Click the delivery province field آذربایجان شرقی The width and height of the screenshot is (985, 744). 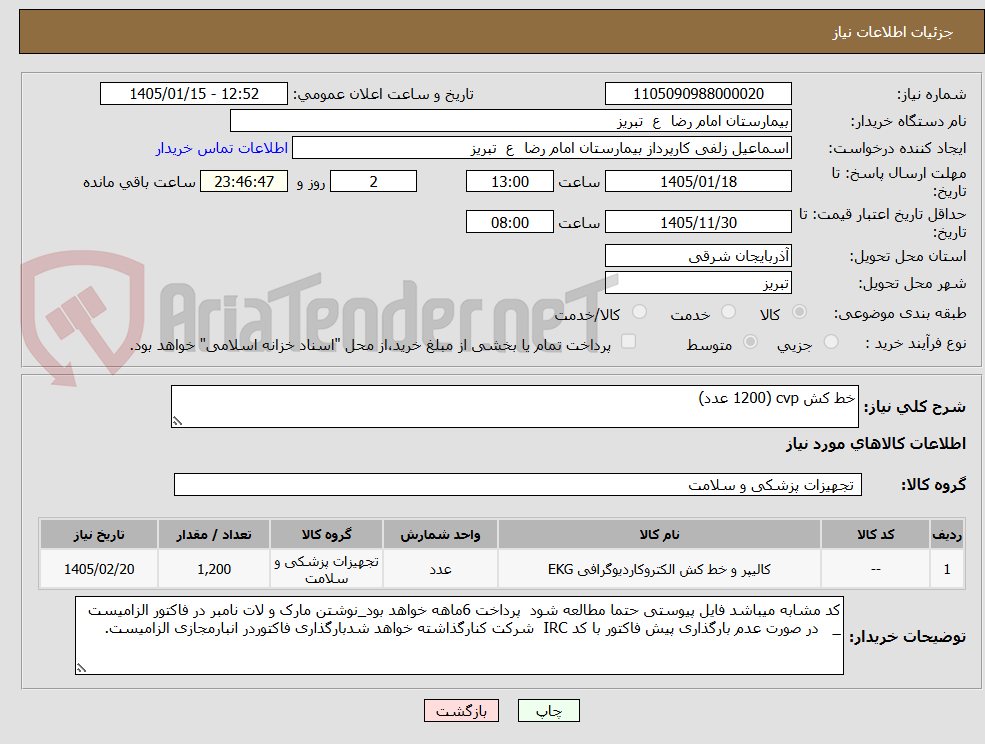click(x=698, y=256)
